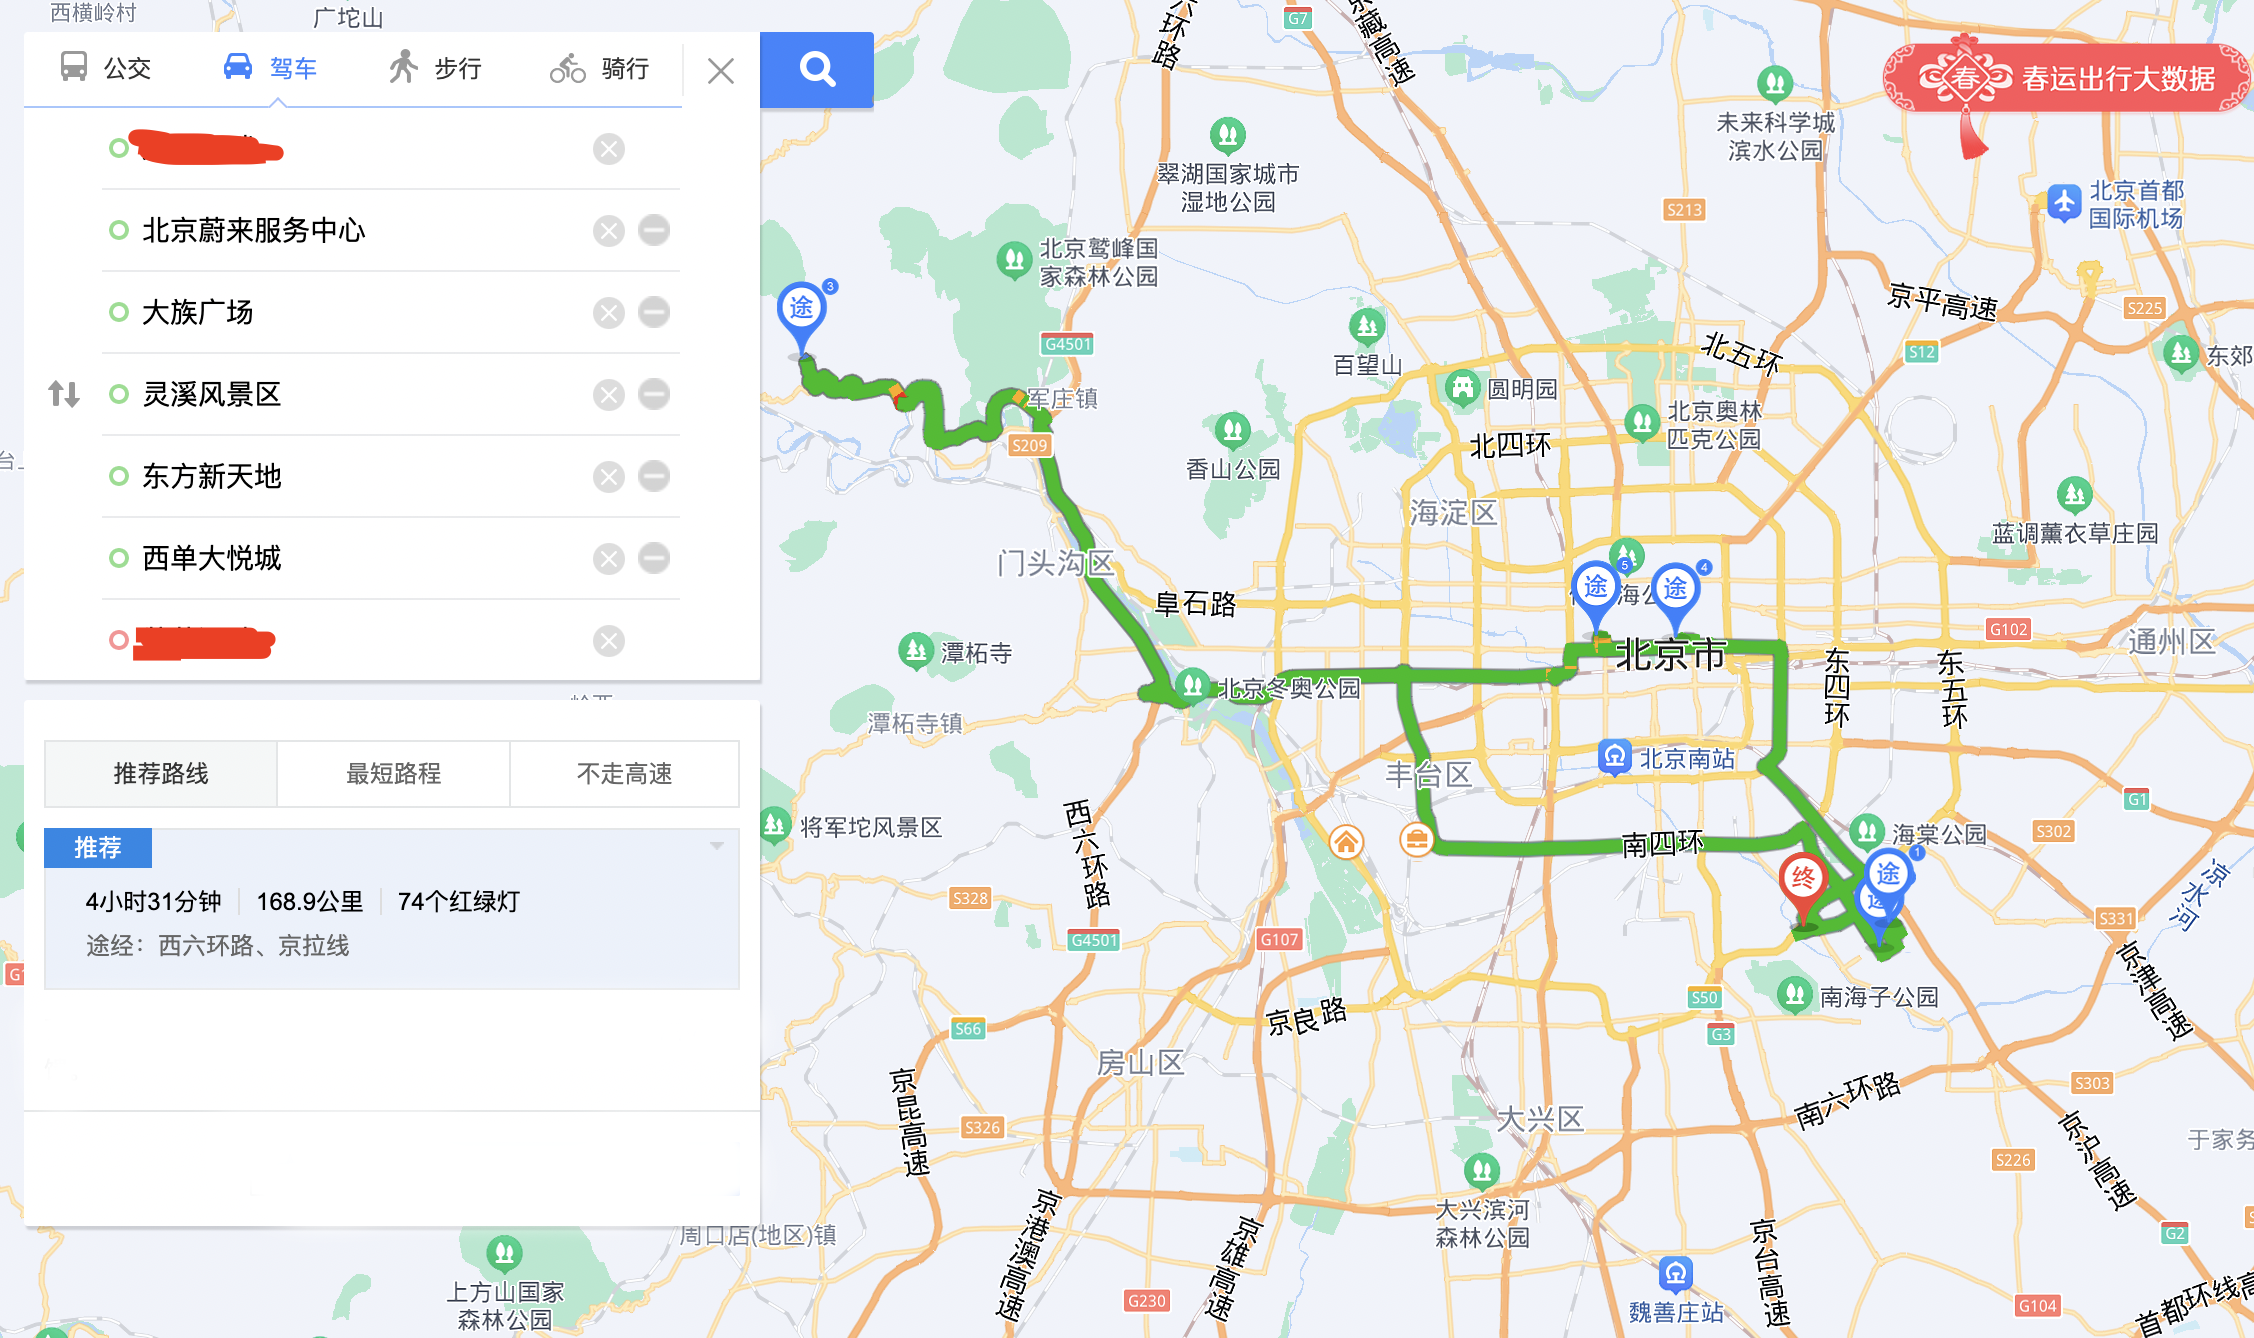Select 骑行 cycling mode tab
Viewport: 2254px width, 1338px height.
599,68
